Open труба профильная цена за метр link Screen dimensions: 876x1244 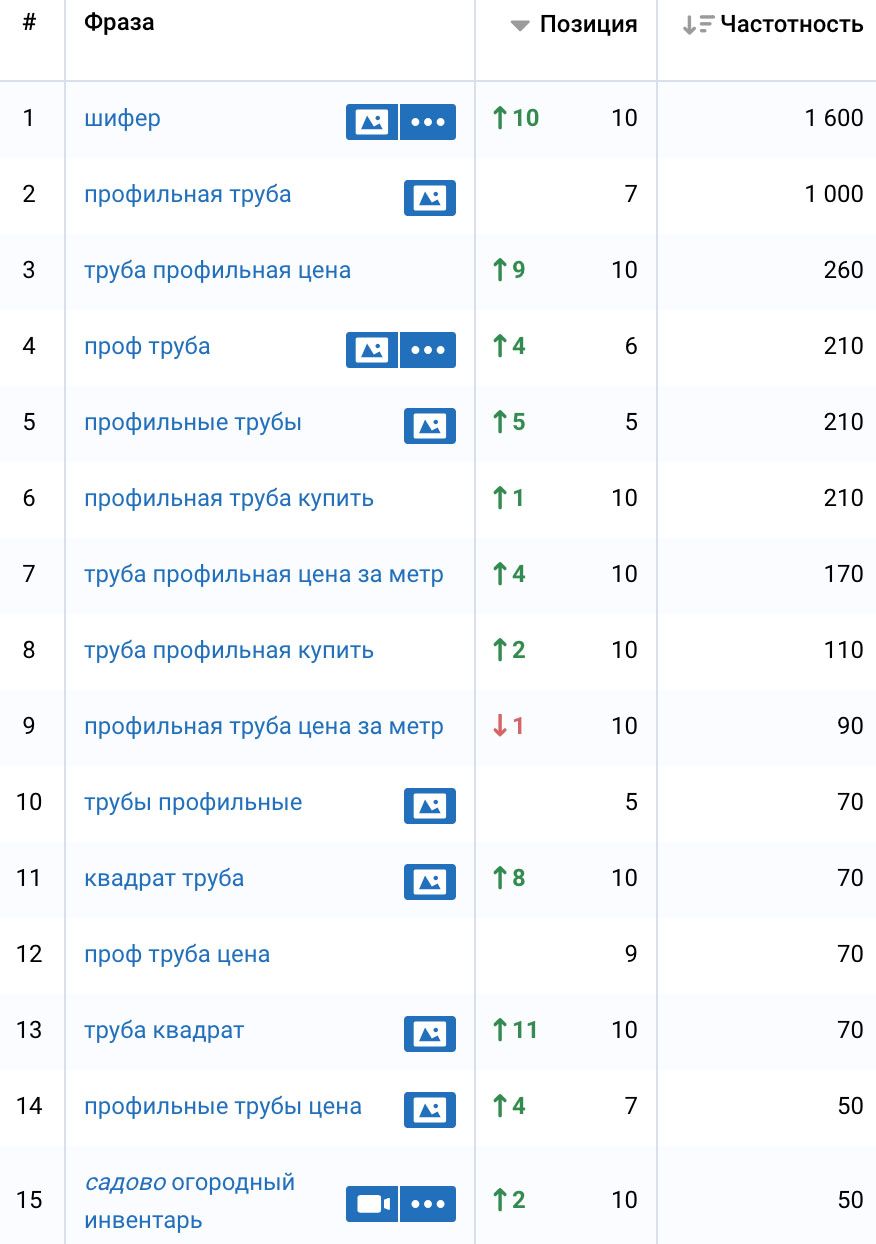(263, 574)
